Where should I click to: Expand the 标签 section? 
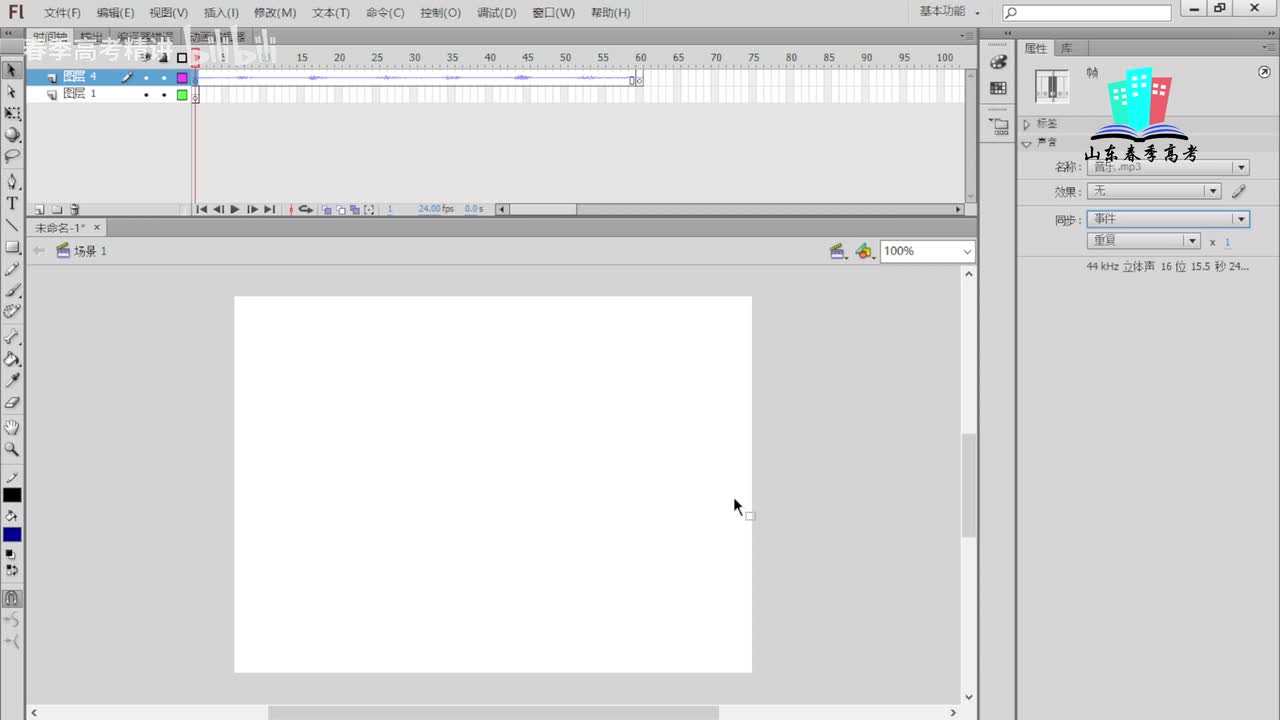point(1027,124)
